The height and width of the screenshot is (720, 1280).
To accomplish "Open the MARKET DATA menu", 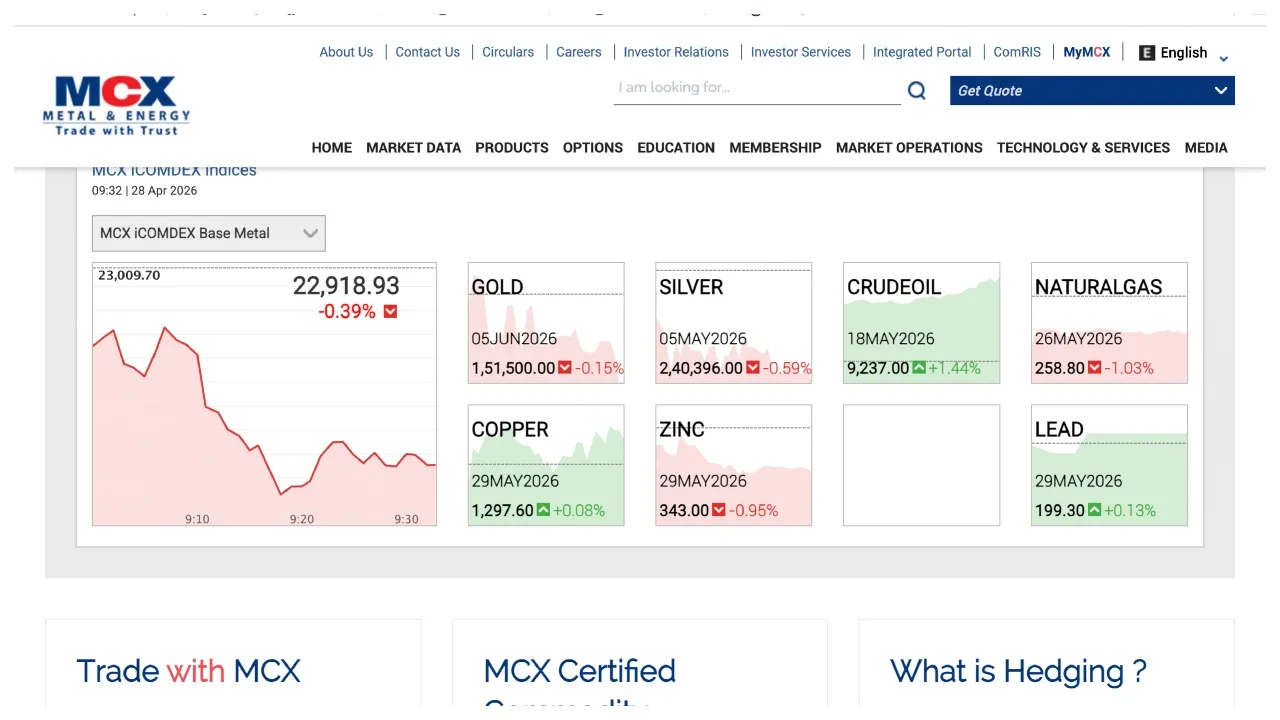I will click(x=413, y=148).
